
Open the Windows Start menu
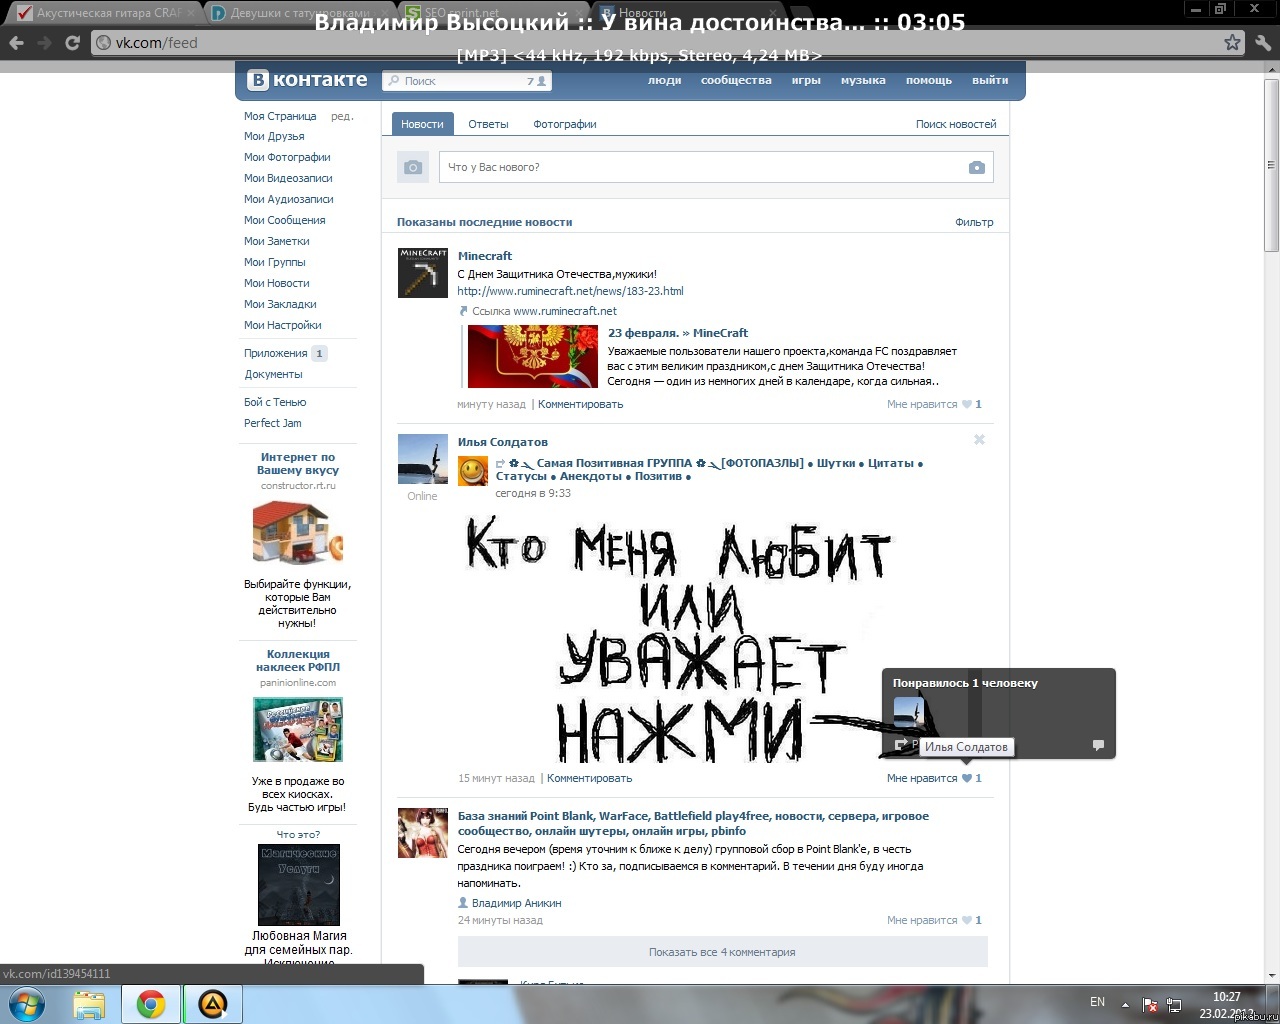click(x=26, y=1003)
